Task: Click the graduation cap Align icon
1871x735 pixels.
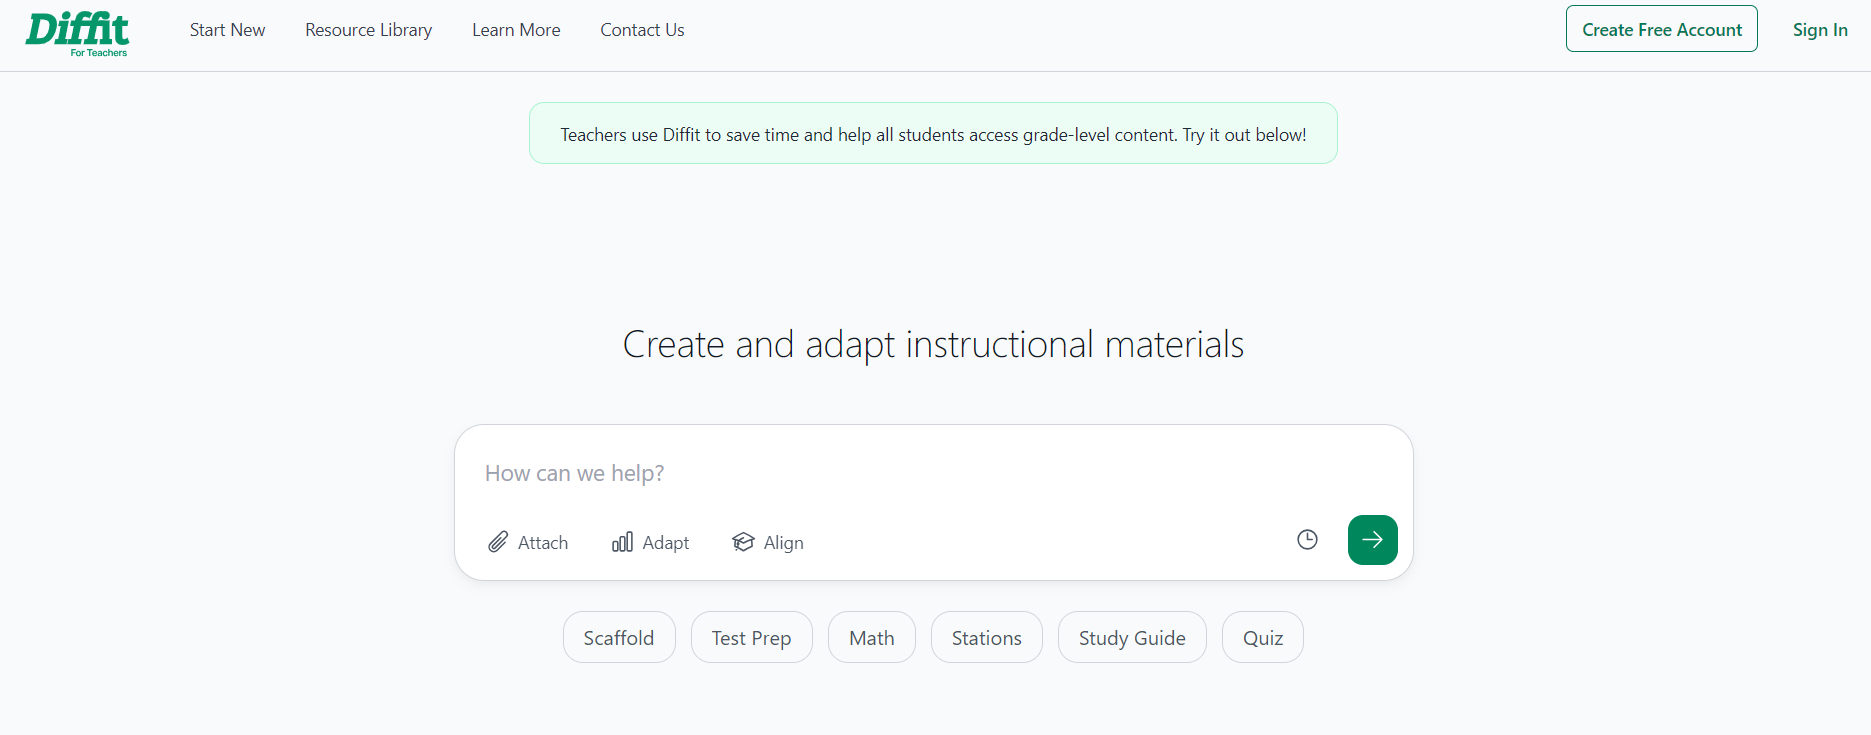Action: (x=743, y=542)
